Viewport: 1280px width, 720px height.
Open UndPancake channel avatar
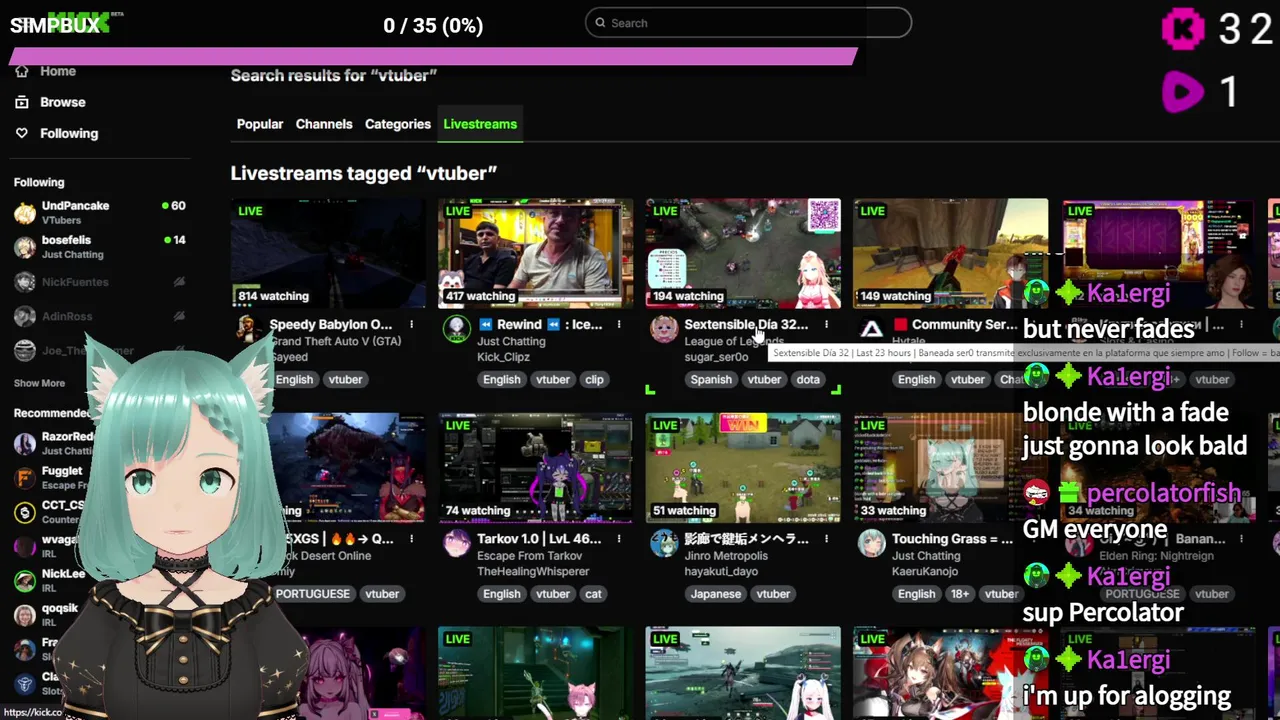25,212
